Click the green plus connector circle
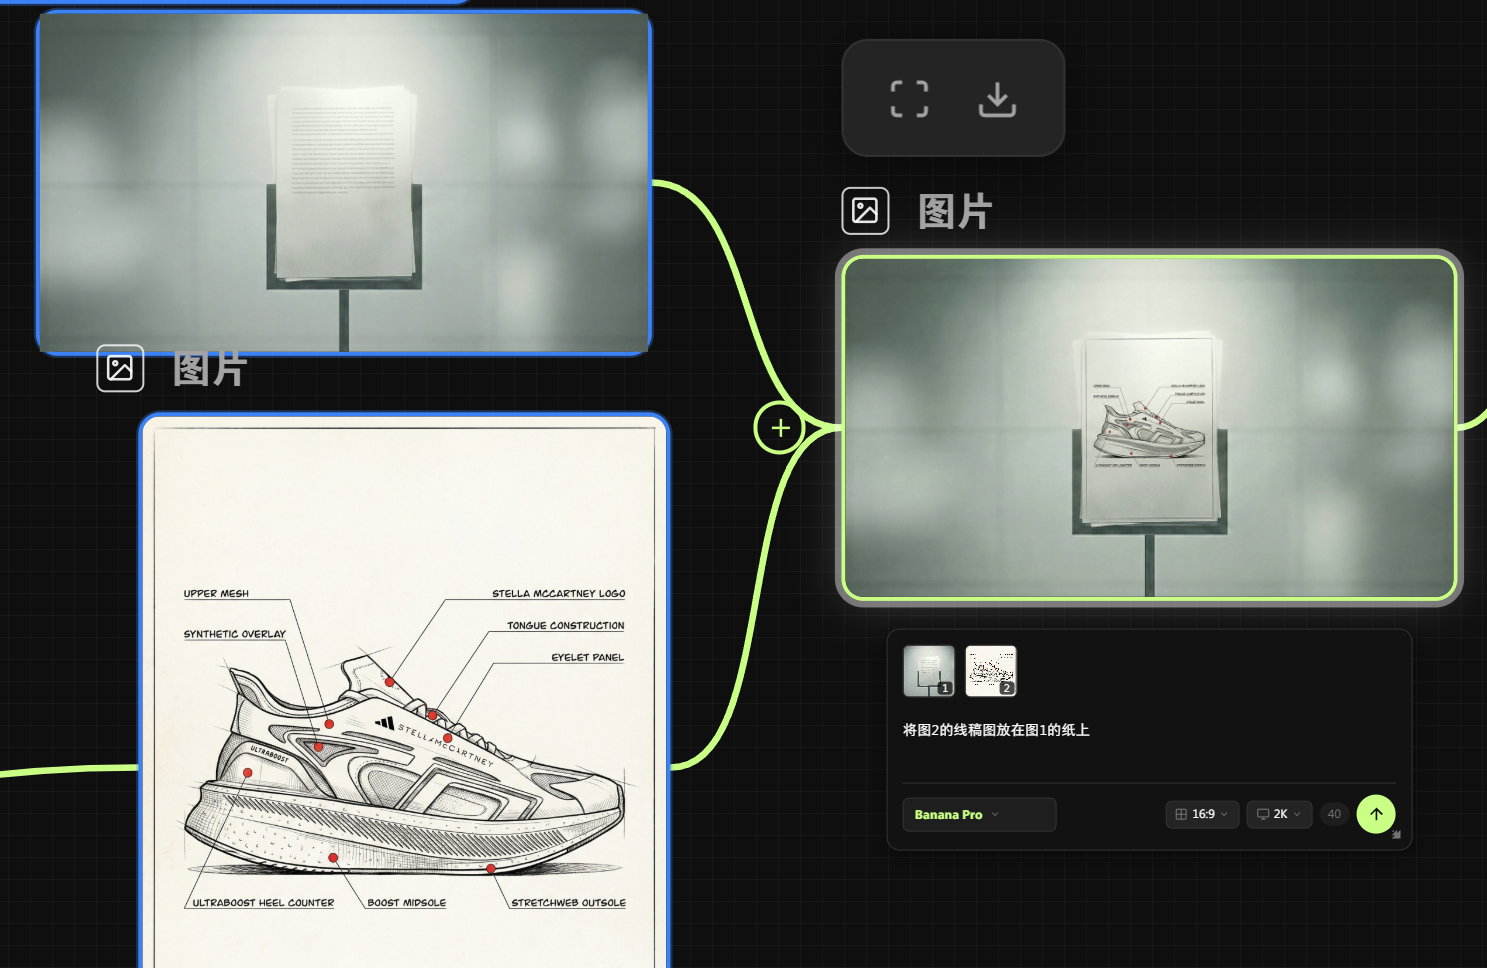The image size is (1487, 968). [x=780, y=428]
